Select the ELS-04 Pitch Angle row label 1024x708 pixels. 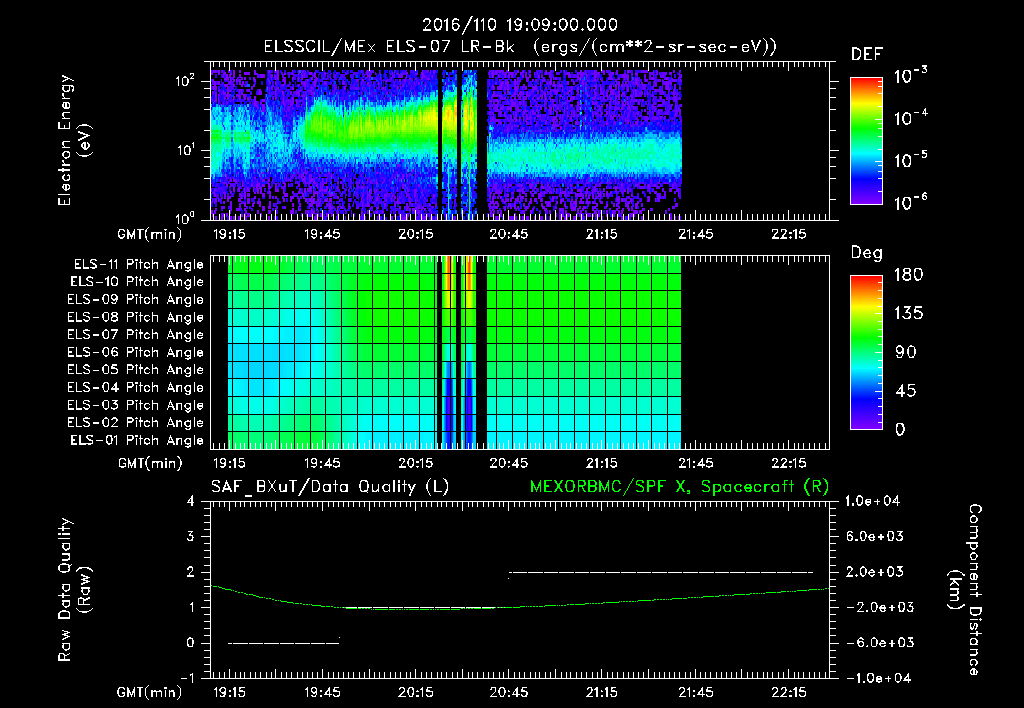click(x=136, y=387)
